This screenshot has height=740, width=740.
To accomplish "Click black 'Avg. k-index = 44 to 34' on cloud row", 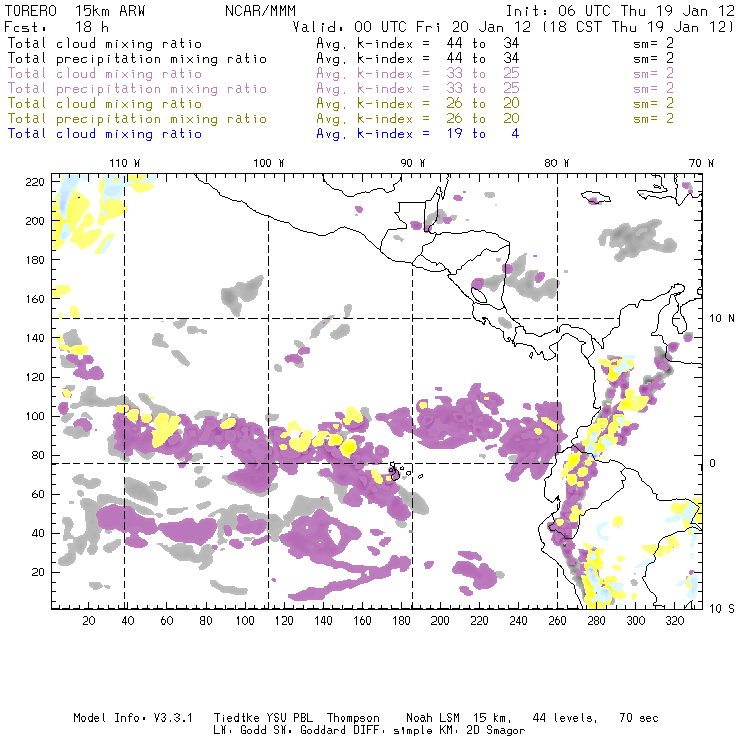I will 418,43.
